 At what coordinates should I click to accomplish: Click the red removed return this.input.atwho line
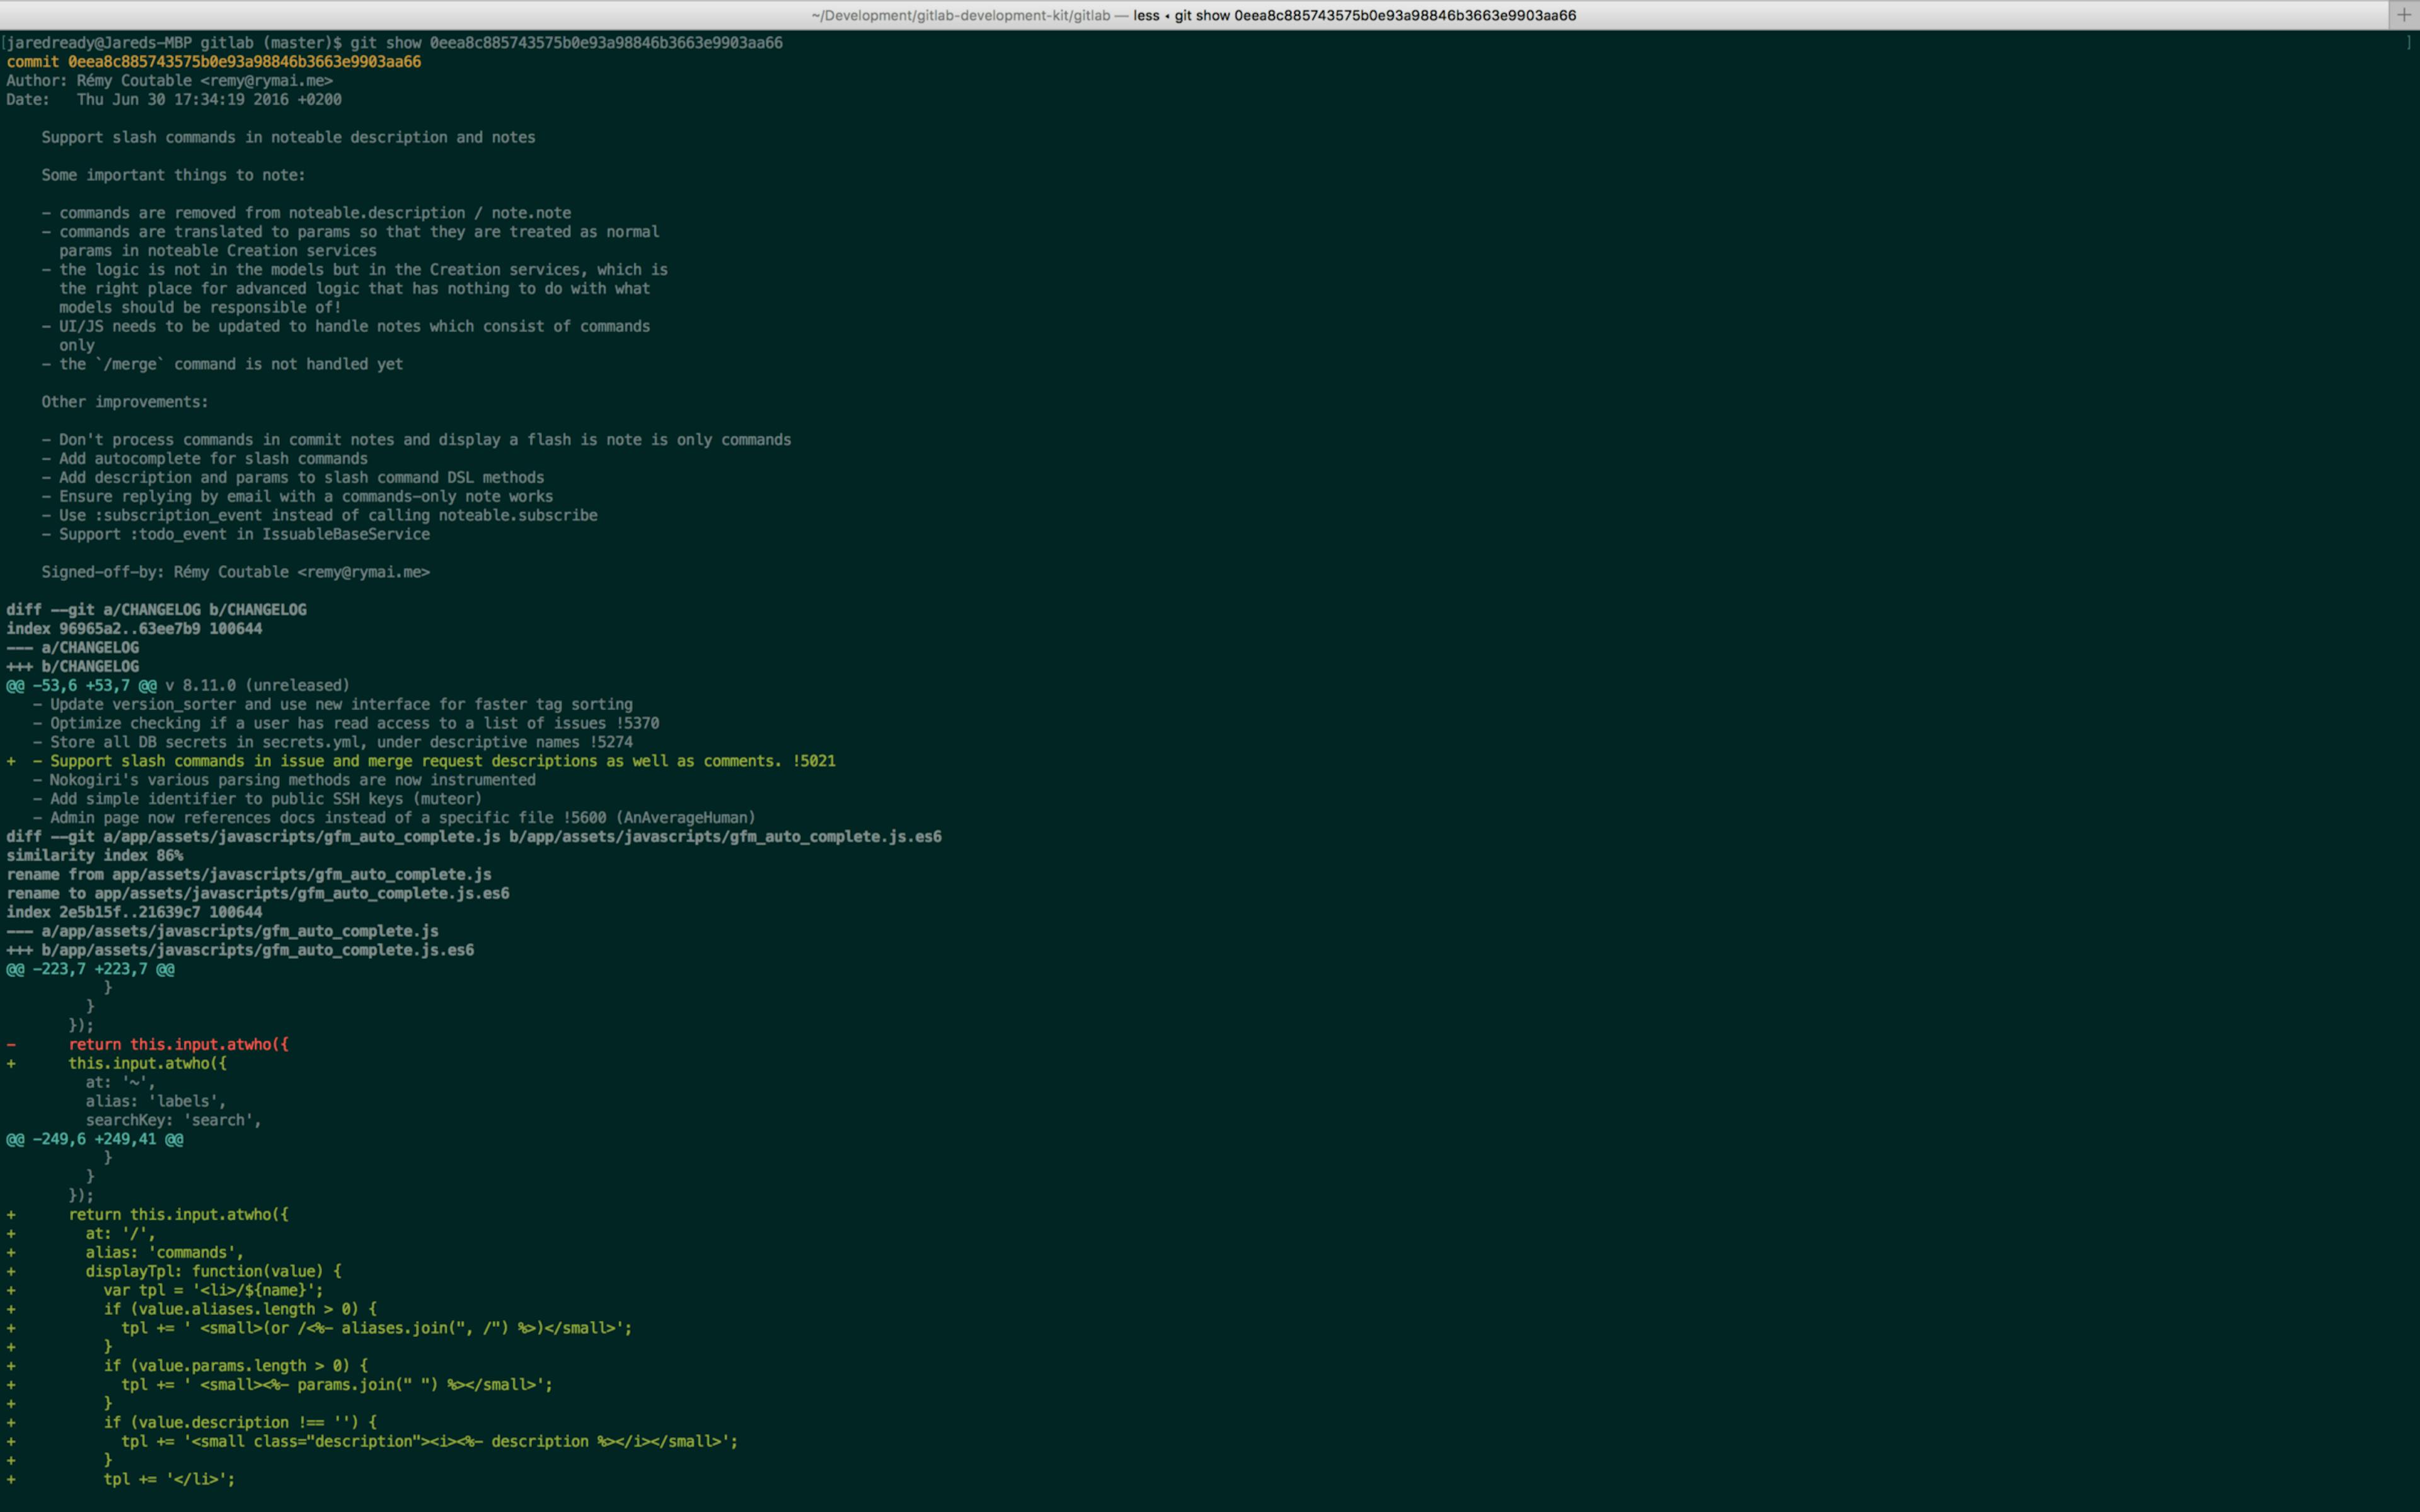coord(178,1045)
